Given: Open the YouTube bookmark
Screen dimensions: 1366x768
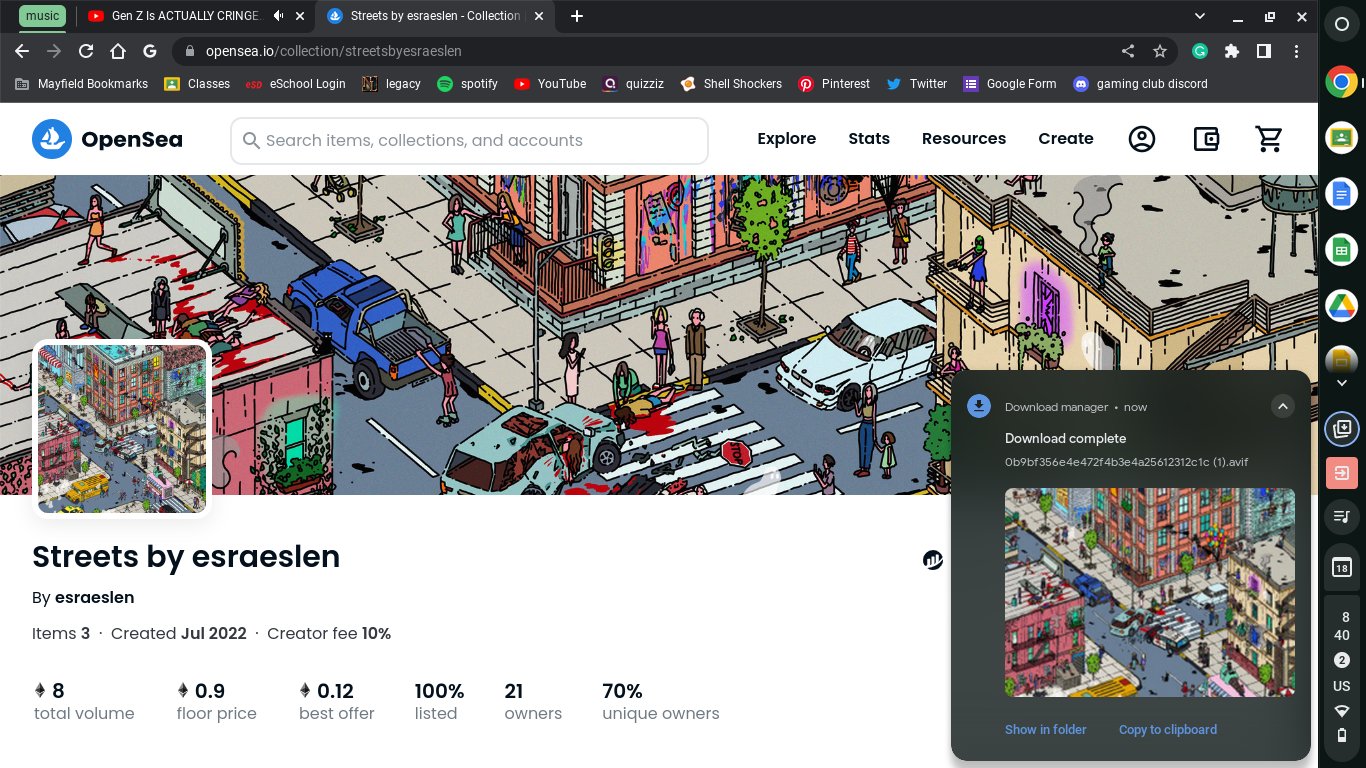Looking at the screenshot, I should pyautogui.click(x=550, y=84).
